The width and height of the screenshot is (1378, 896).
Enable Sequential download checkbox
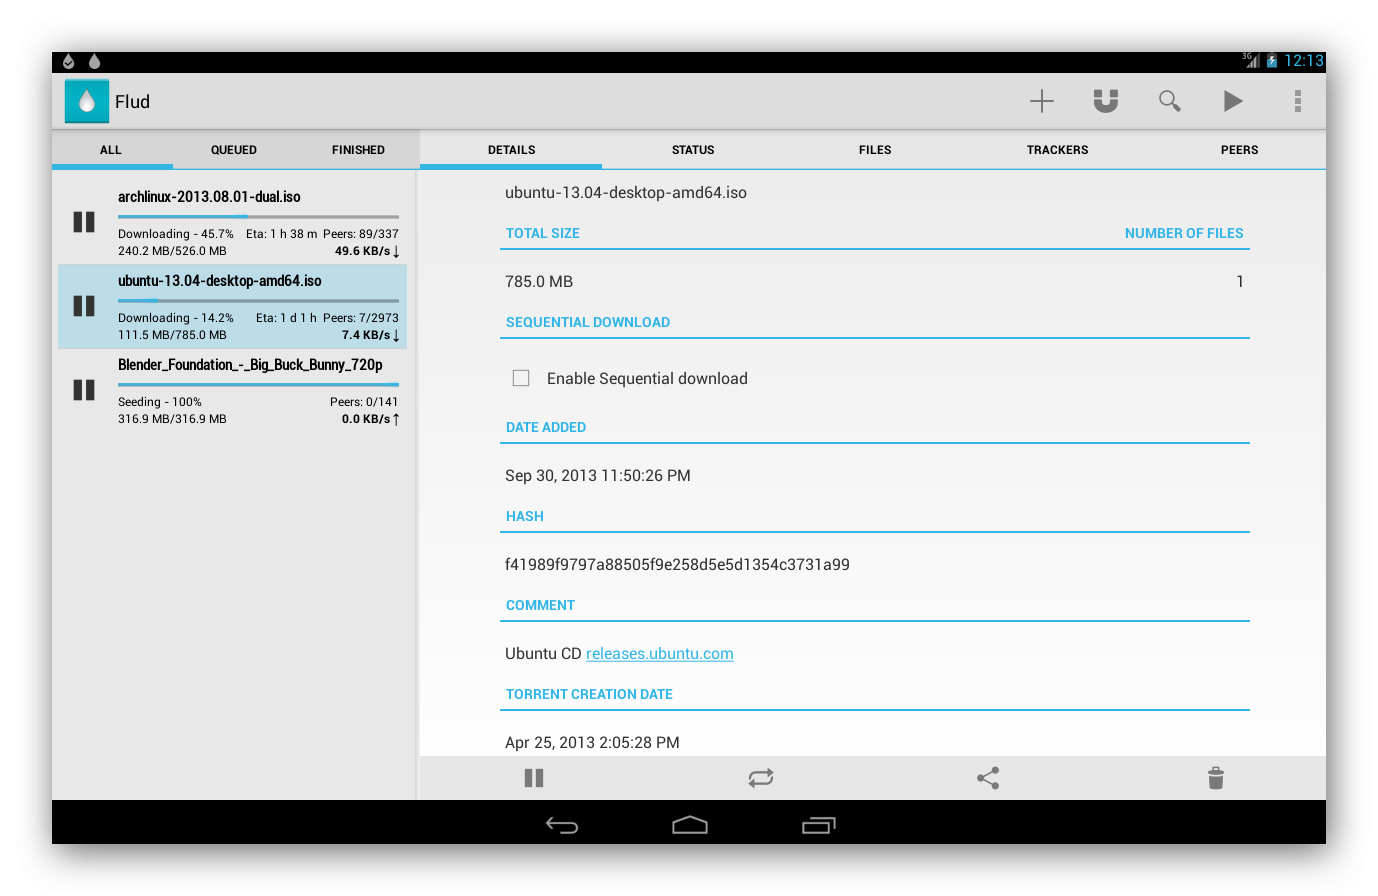point(521,378)
